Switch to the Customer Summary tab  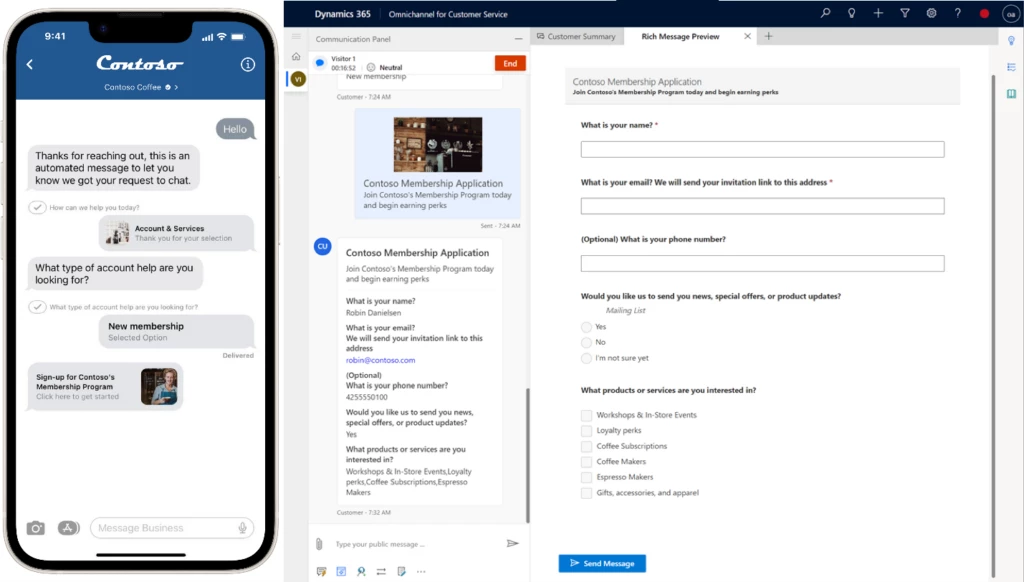[x=577, y=34]
